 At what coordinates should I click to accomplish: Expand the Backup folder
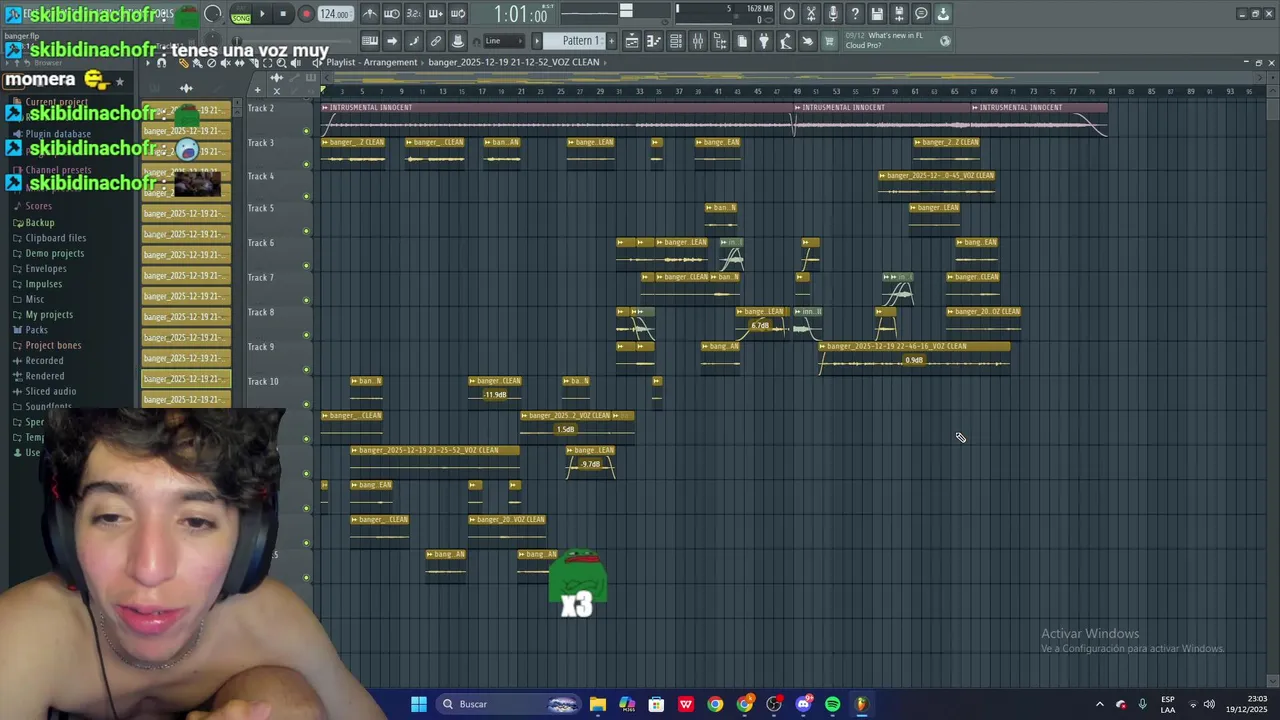point(40,223)
